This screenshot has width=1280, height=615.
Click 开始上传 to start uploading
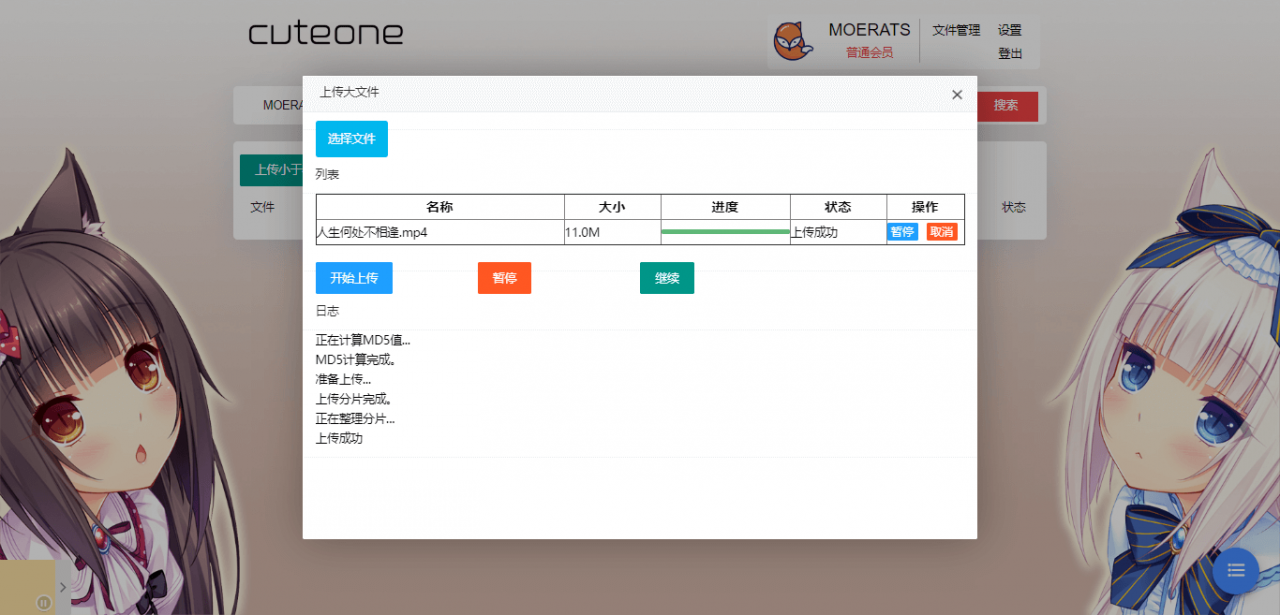click(354, 278)
